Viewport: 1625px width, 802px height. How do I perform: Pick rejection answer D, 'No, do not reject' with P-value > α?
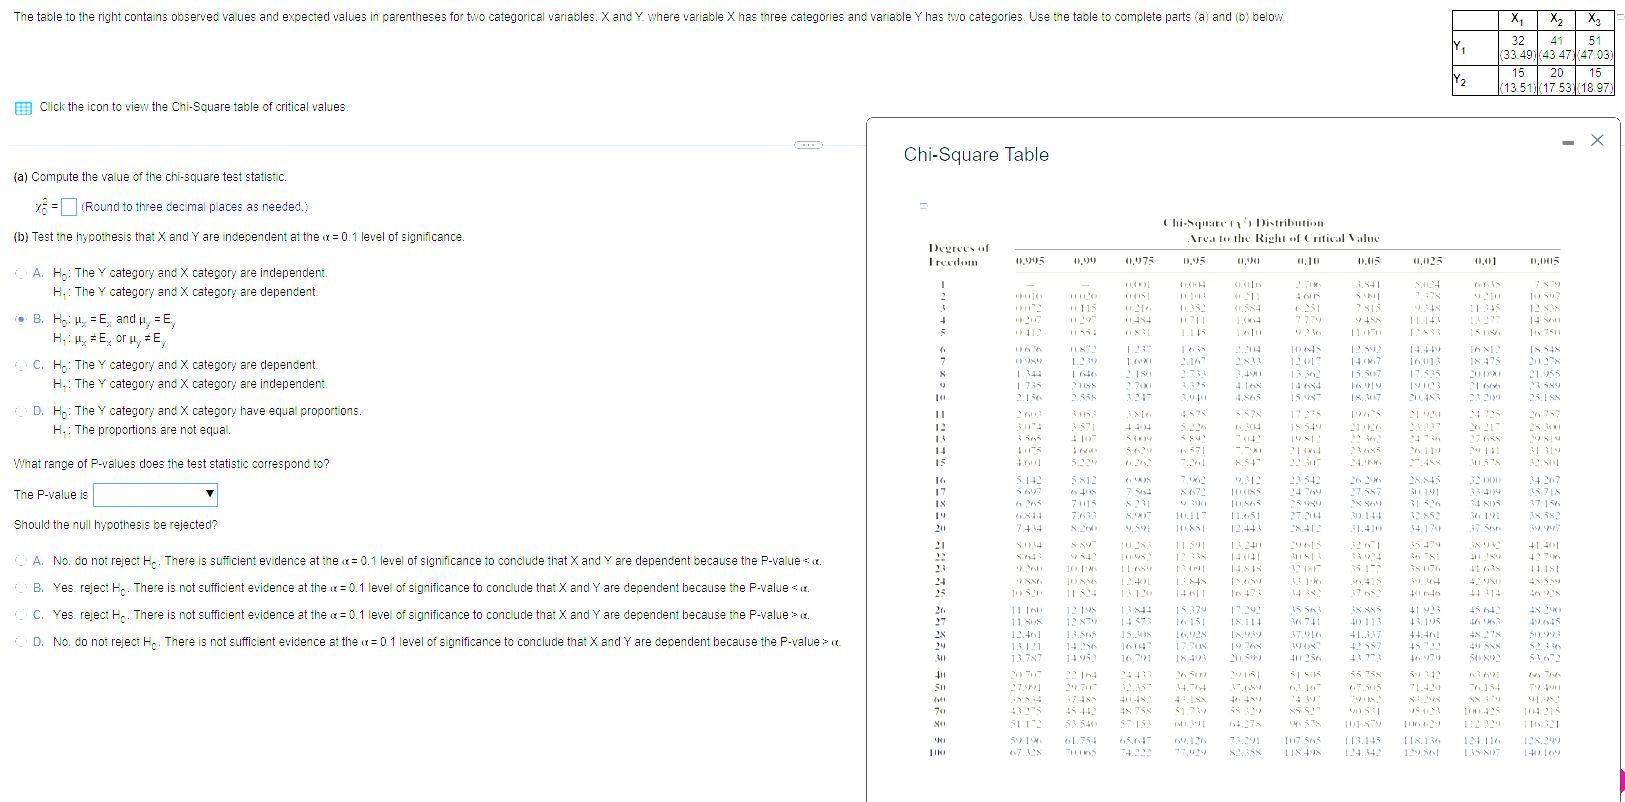click(x=20, y=642)
